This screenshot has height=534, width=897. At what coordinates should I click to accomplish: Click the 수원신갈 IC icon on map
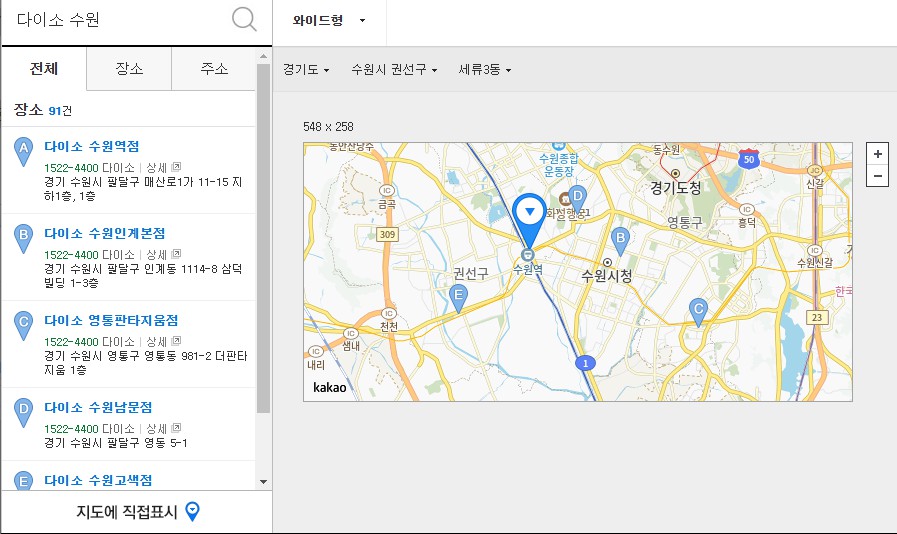[815, 251]
